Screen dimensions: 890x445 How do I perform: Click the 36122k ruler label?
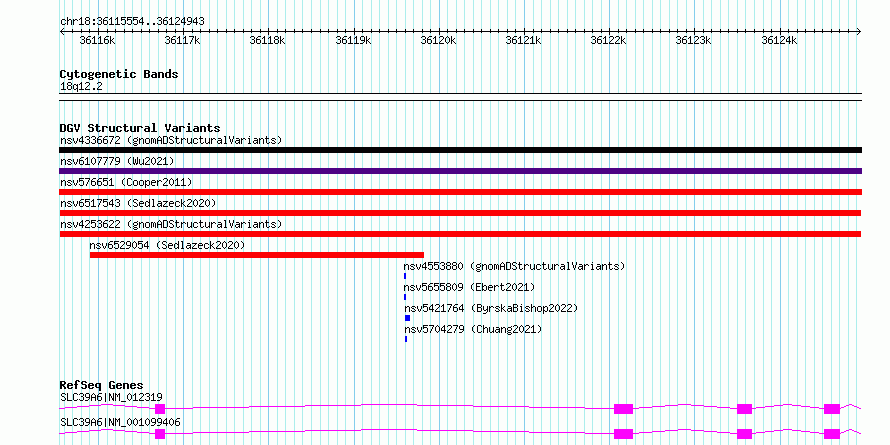[x=608, y=40]
